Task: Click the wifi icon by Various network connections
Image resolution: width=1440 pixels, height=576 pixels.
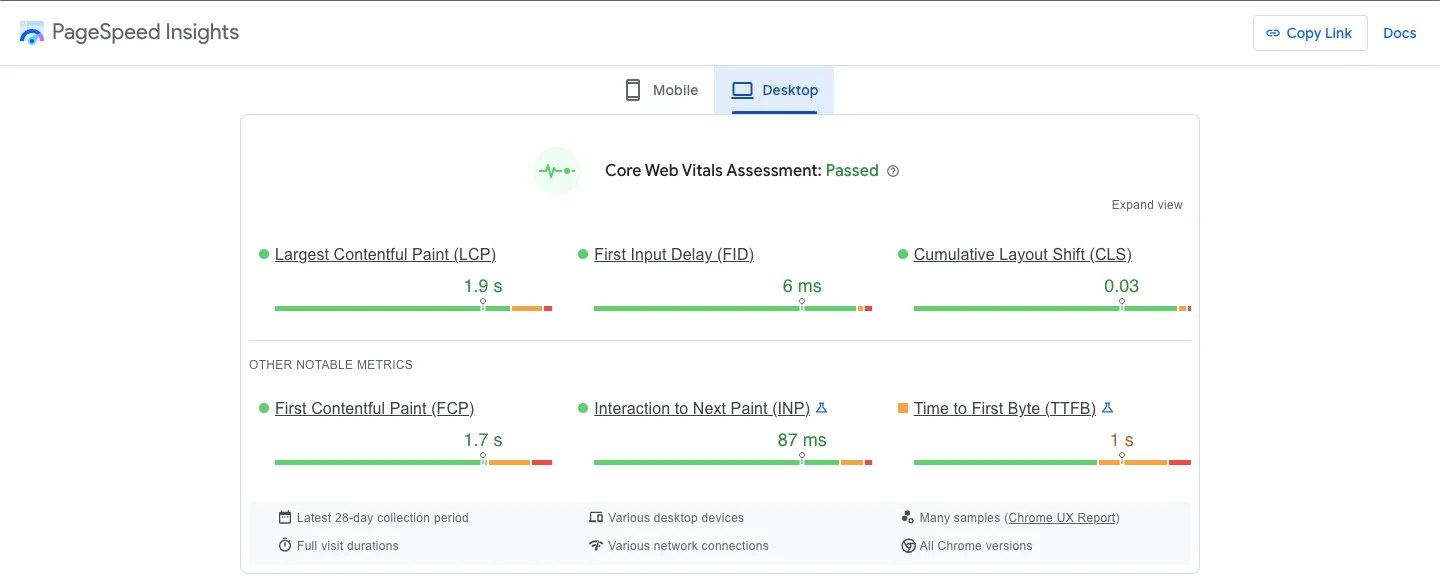Action: coord(596,546)
